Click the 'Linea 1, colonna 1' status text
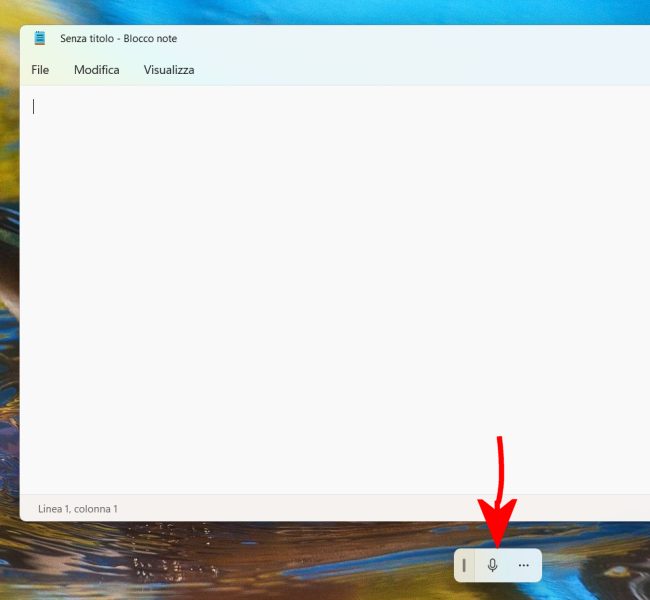The image size is (650, 600). pyautogui.click(x=78, y=509)
